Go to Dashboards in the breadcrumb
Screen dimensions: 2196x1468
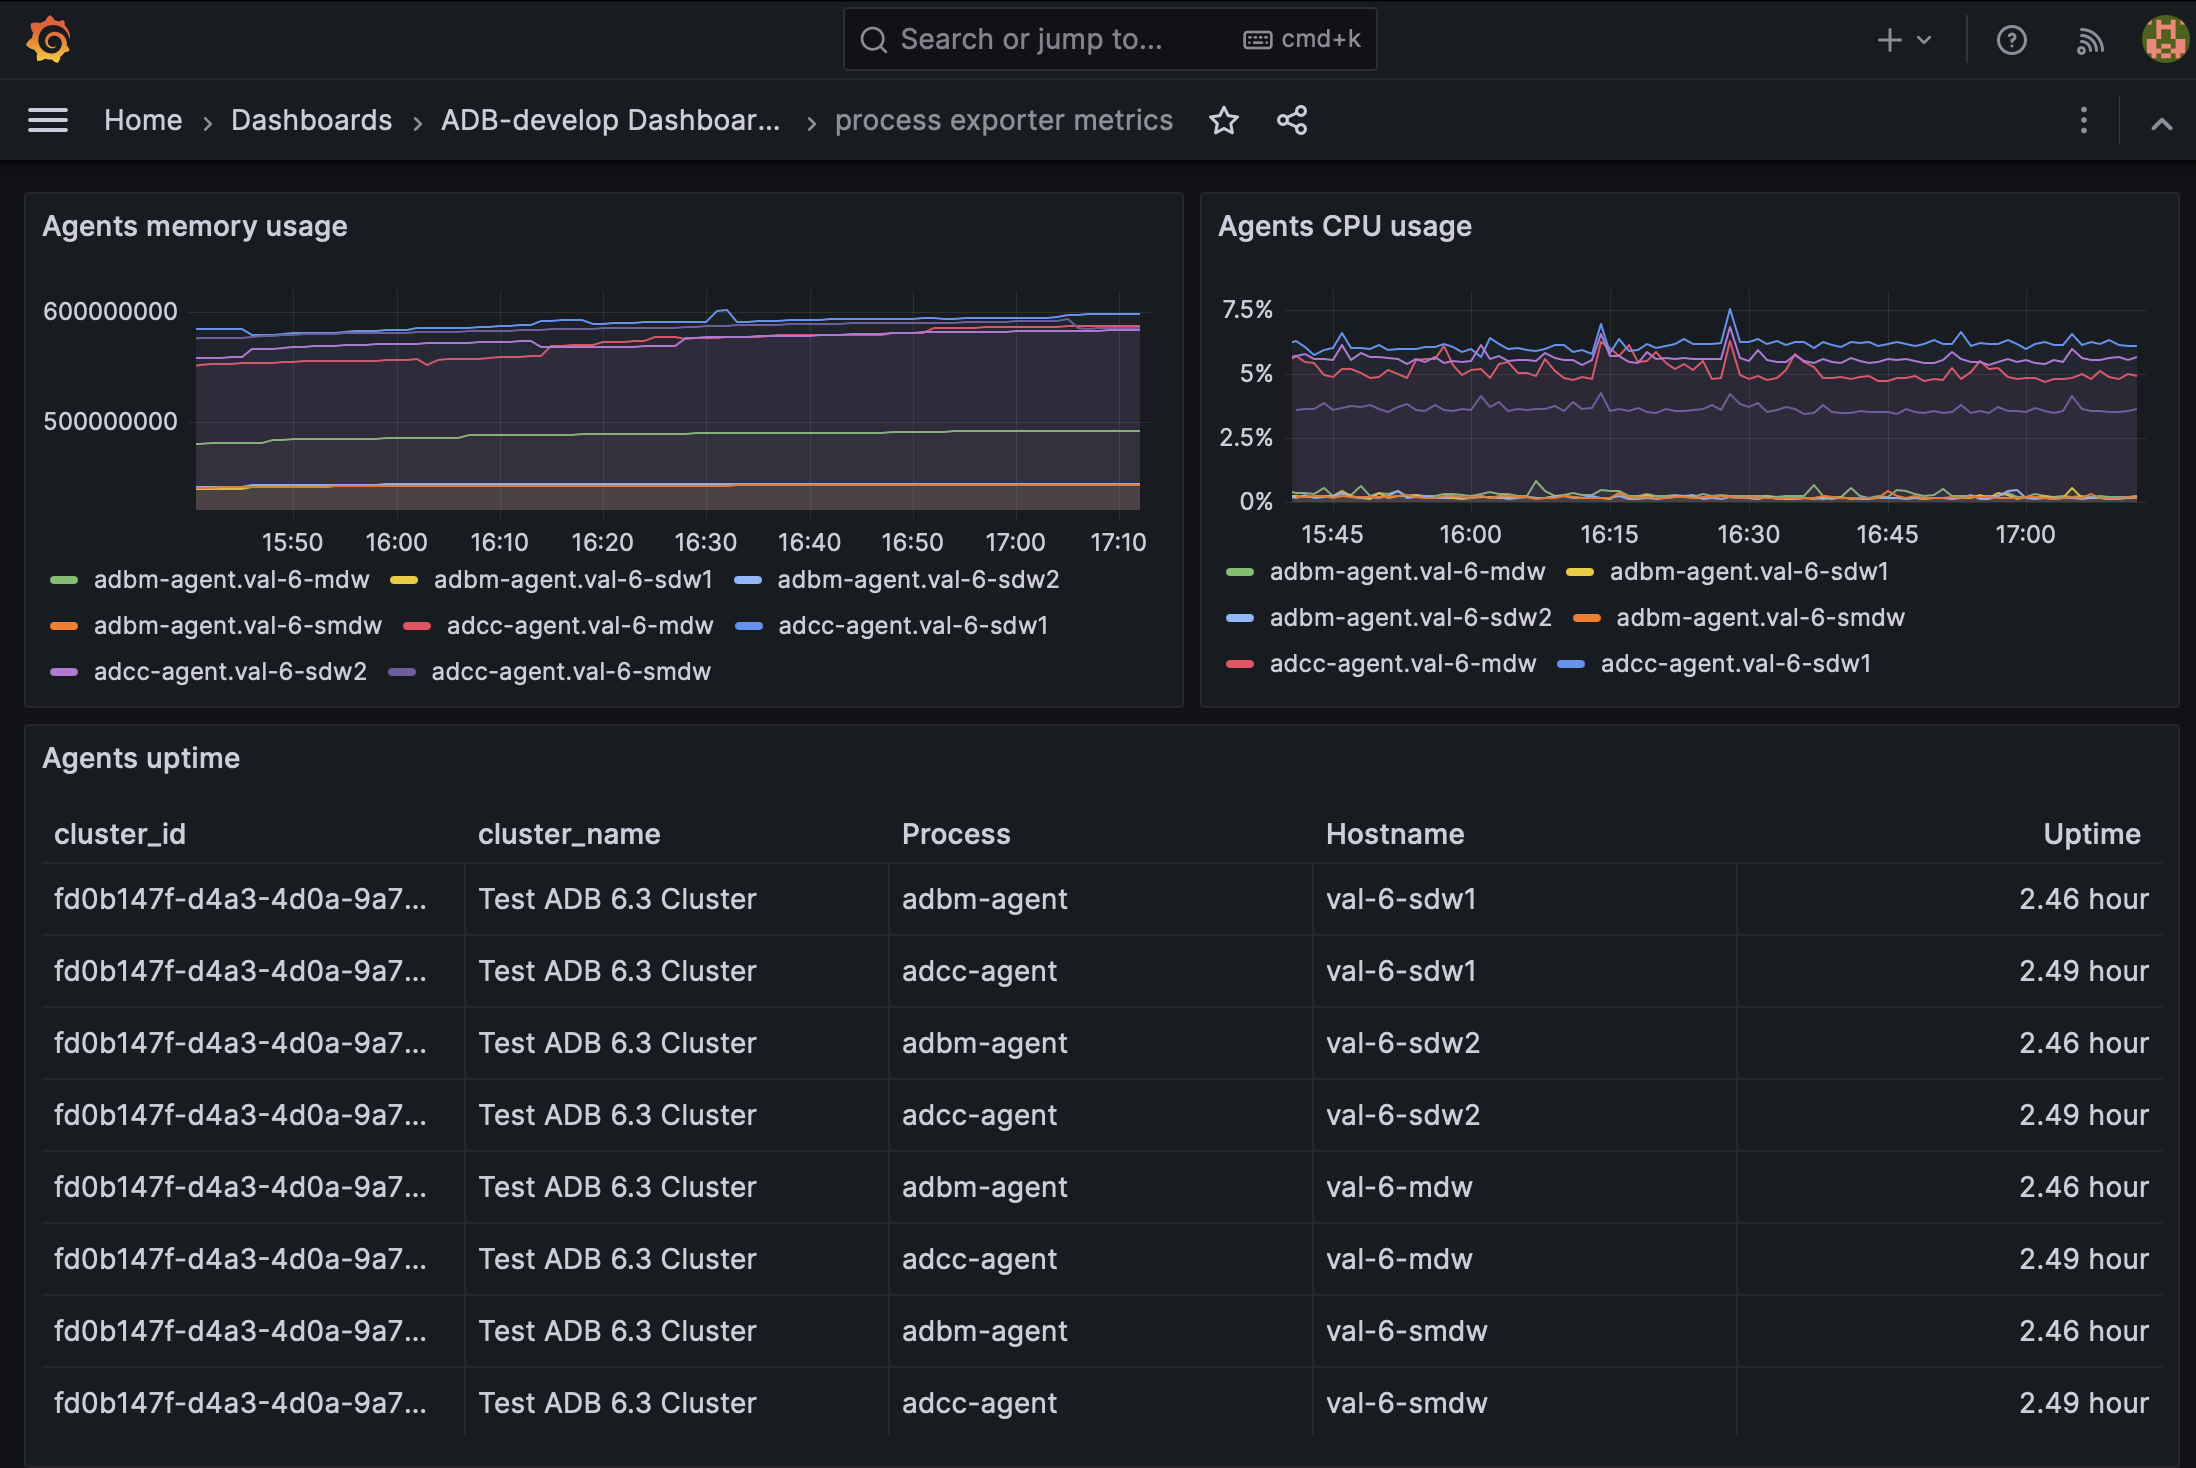point(311,119)
